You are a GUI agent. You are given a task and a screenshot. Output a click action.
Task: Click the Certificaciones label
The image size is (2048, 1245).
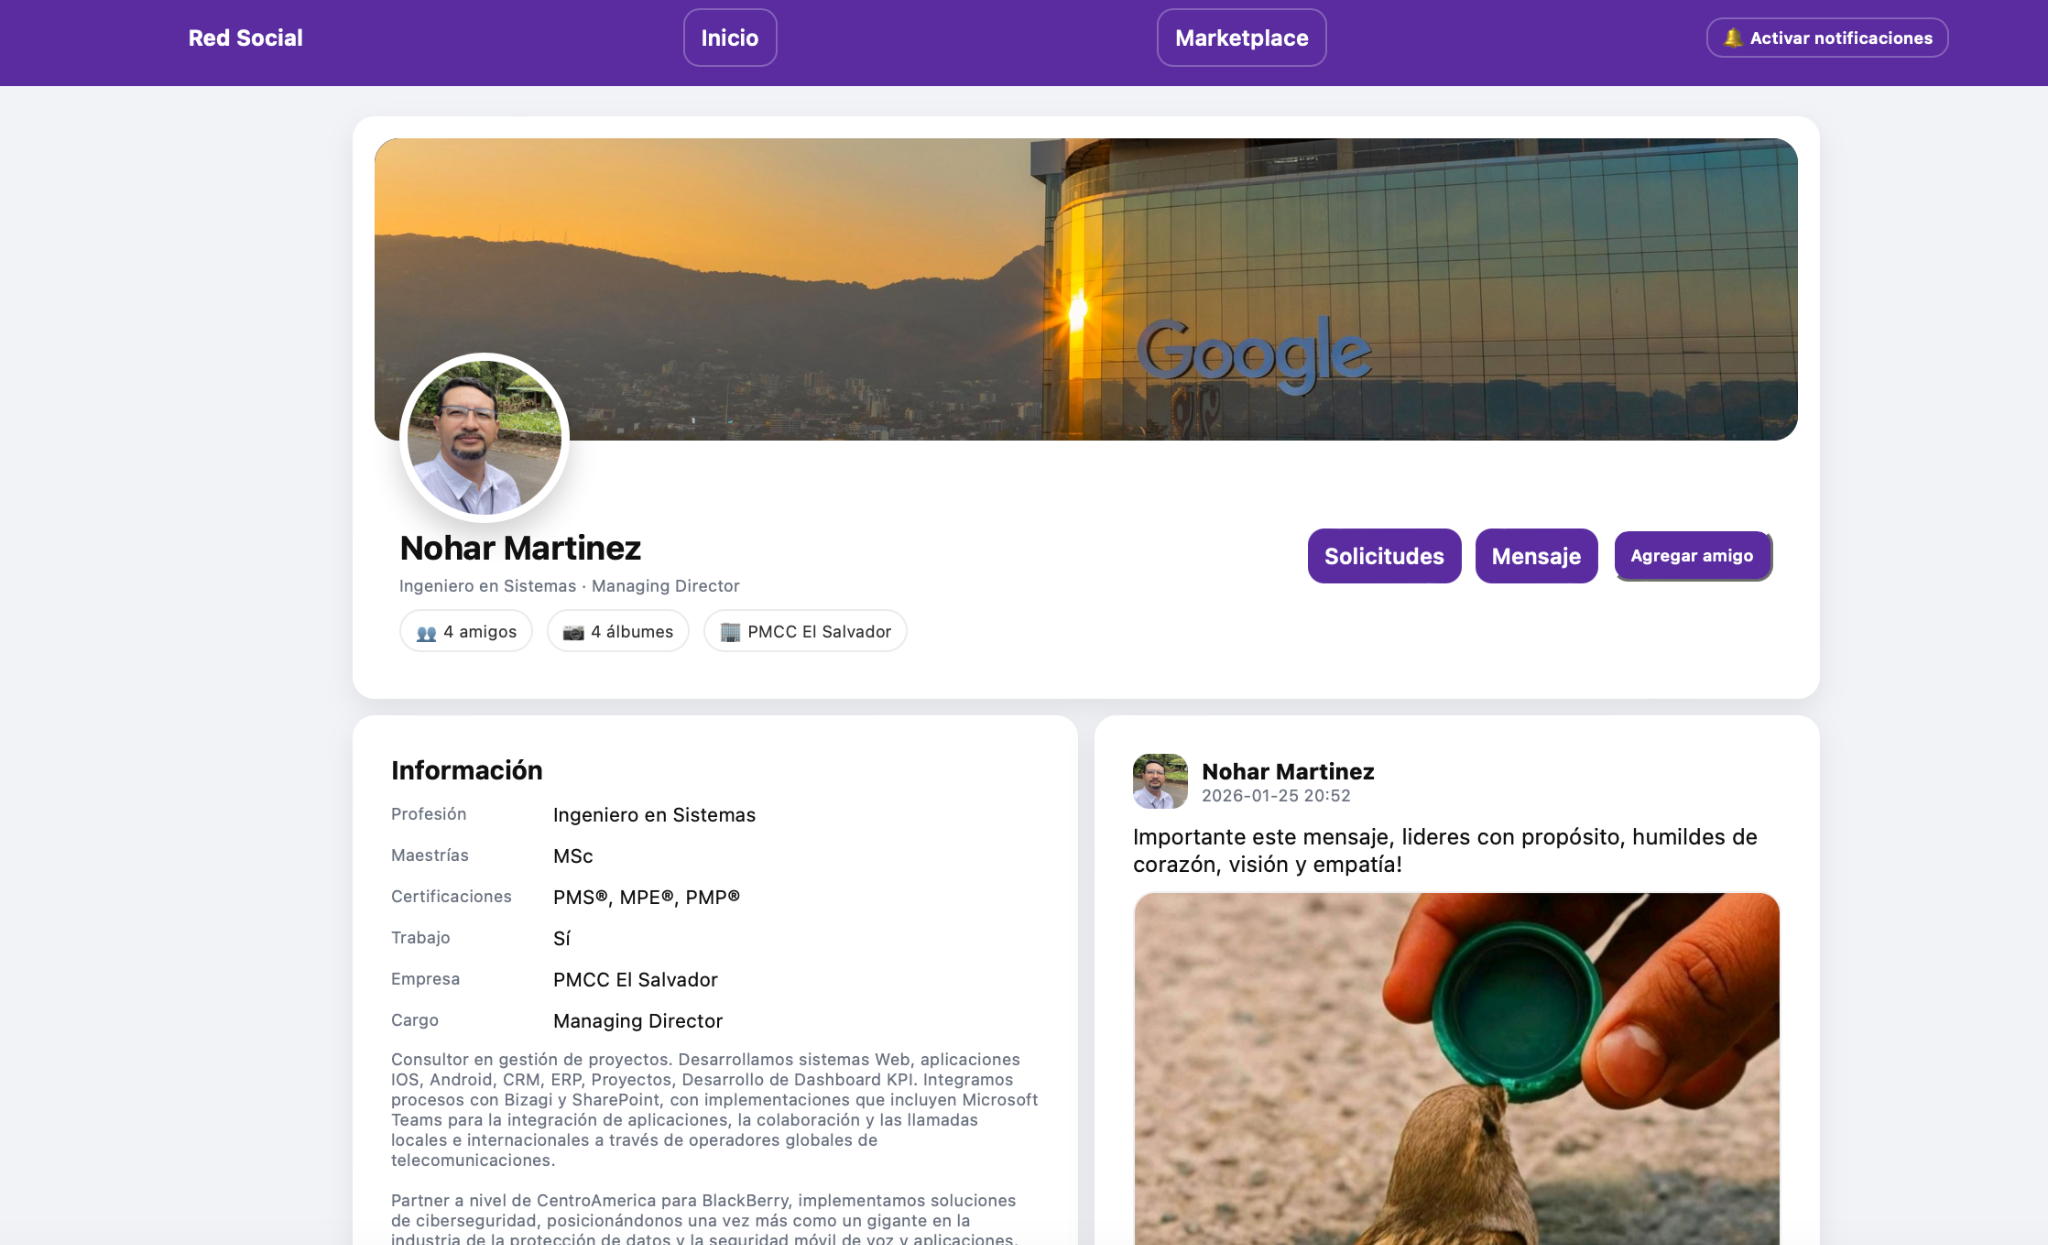coord(451,897)
